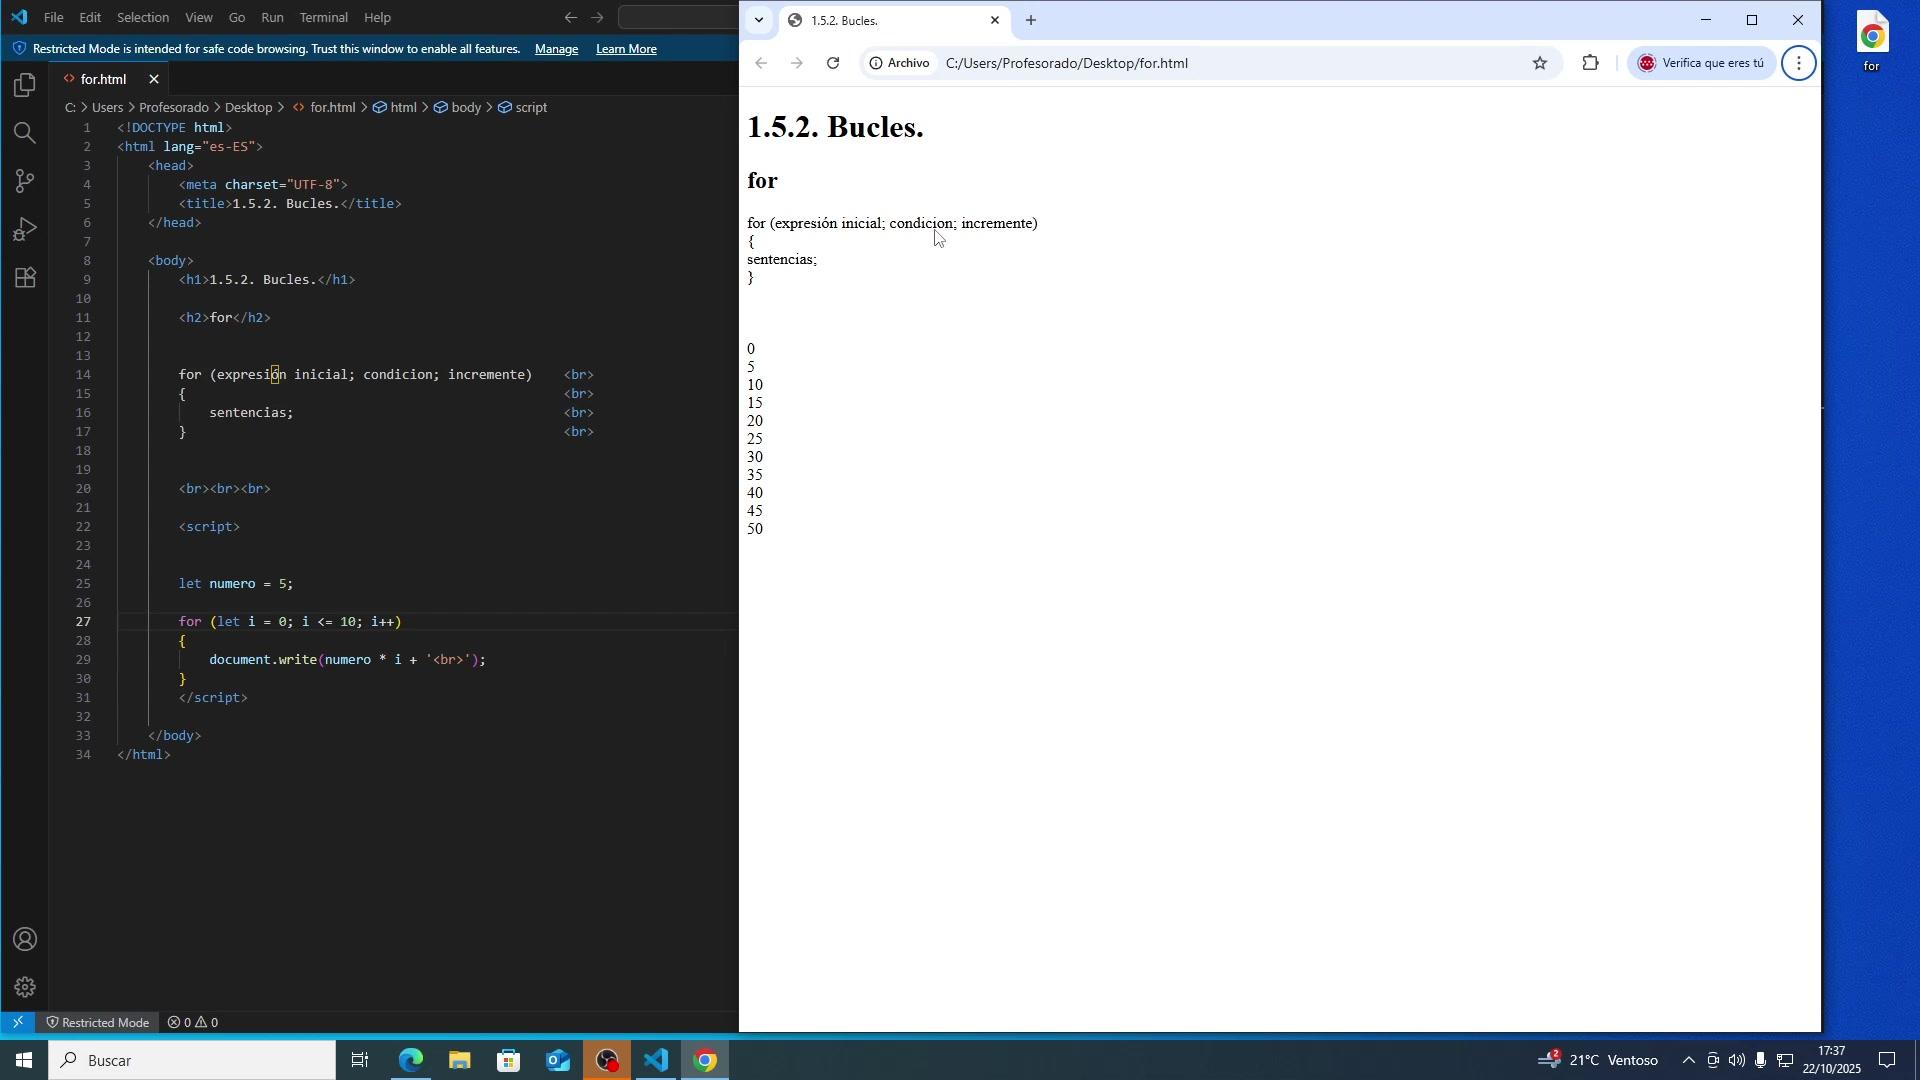Open Microsoft Edge from the taskbar
The width and height of the screenshot is (1920, 1080).
tap(410, 1061)
